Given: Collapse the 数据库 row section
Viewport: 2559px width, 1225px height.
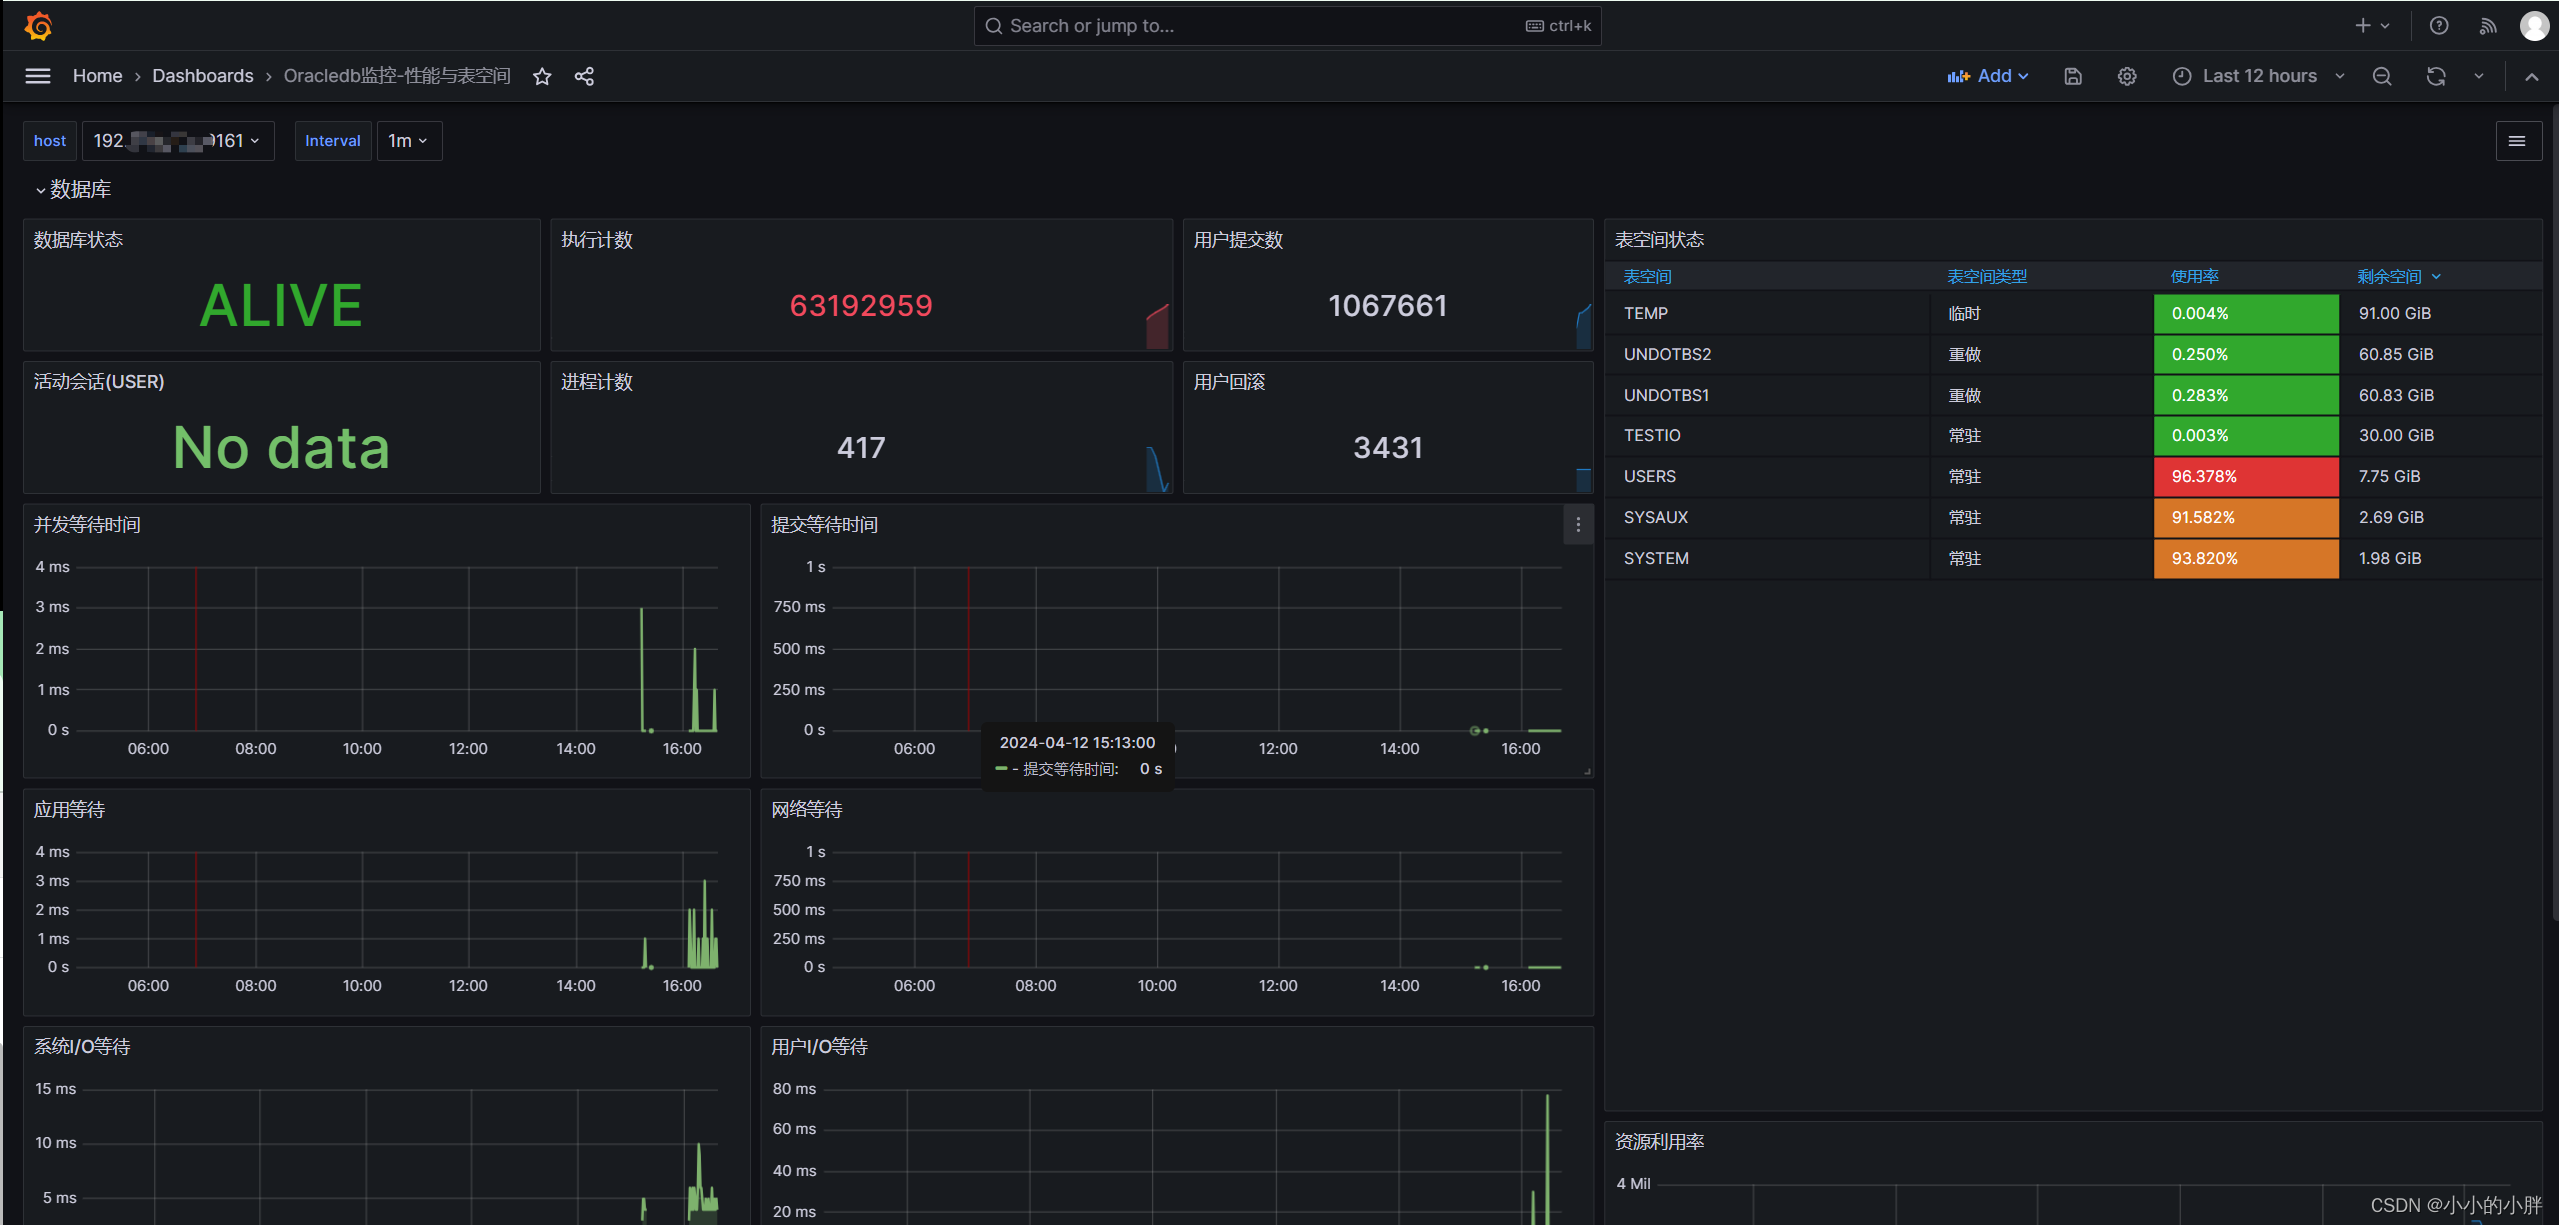Looking at the screenshot, I should point(41,190).
